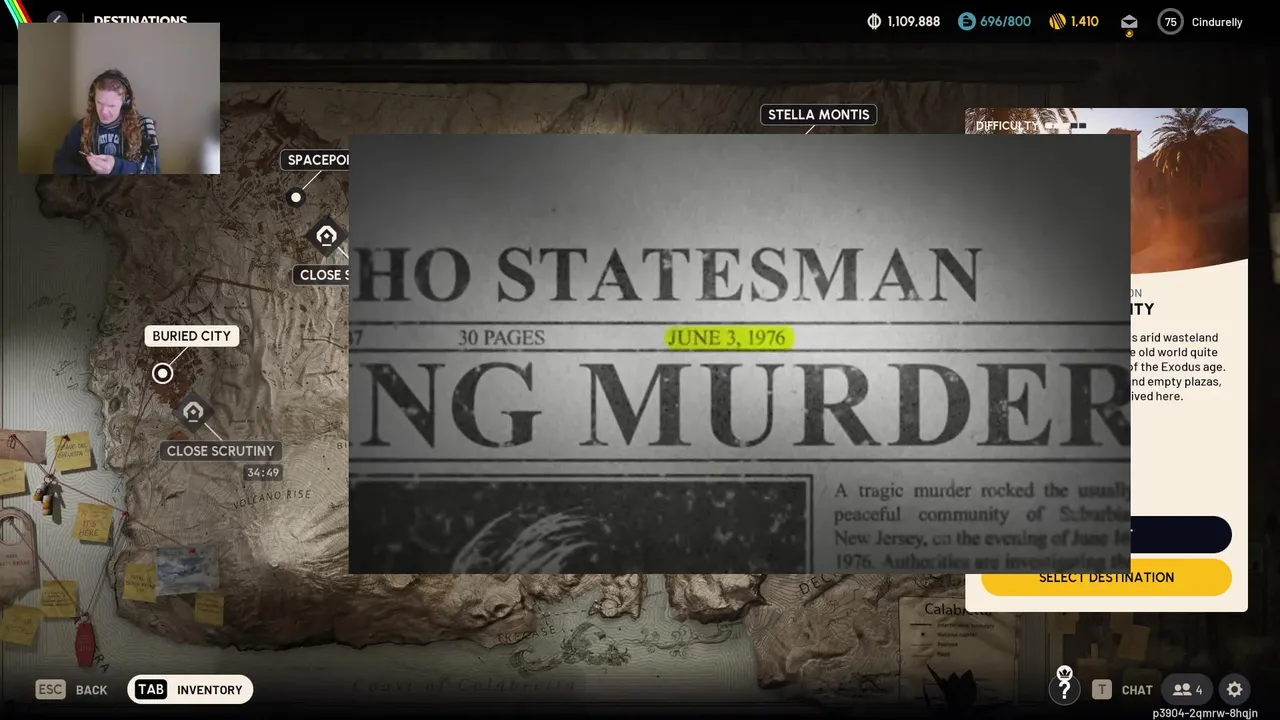Click the Buried City map node circle
Viewport: 1280px width, 720px height.
(162, 373)
